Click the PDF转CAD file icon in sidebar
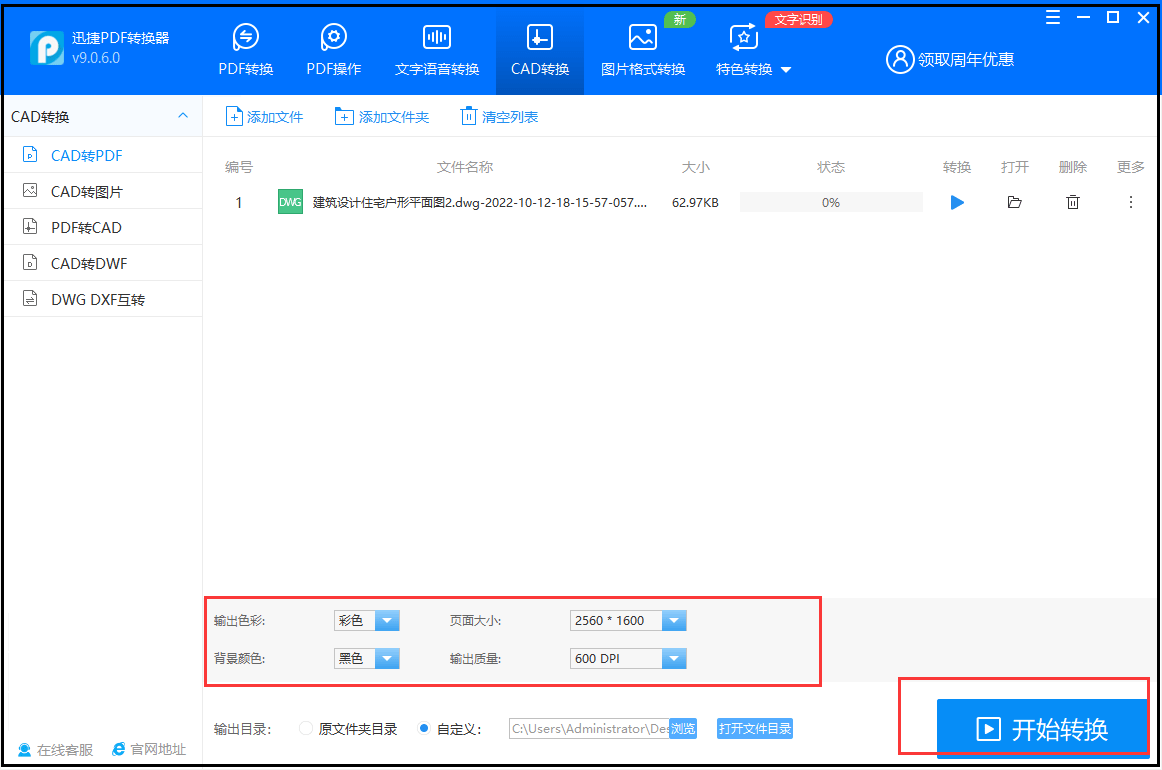The width and height of the screenshot is (1162, 770). coord(30,227)
